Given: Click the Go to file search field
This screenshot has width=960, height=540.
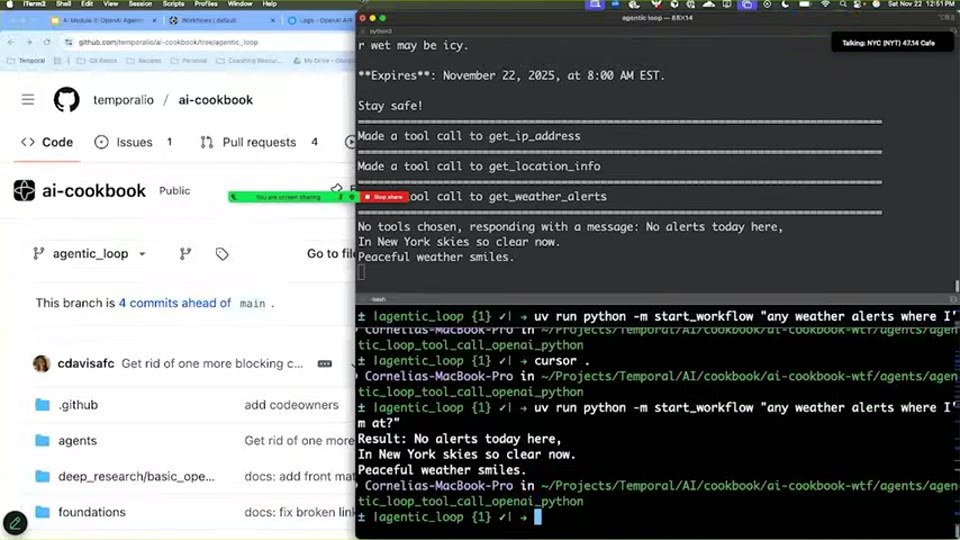Looking at the screenshot, I should (330, 253).
